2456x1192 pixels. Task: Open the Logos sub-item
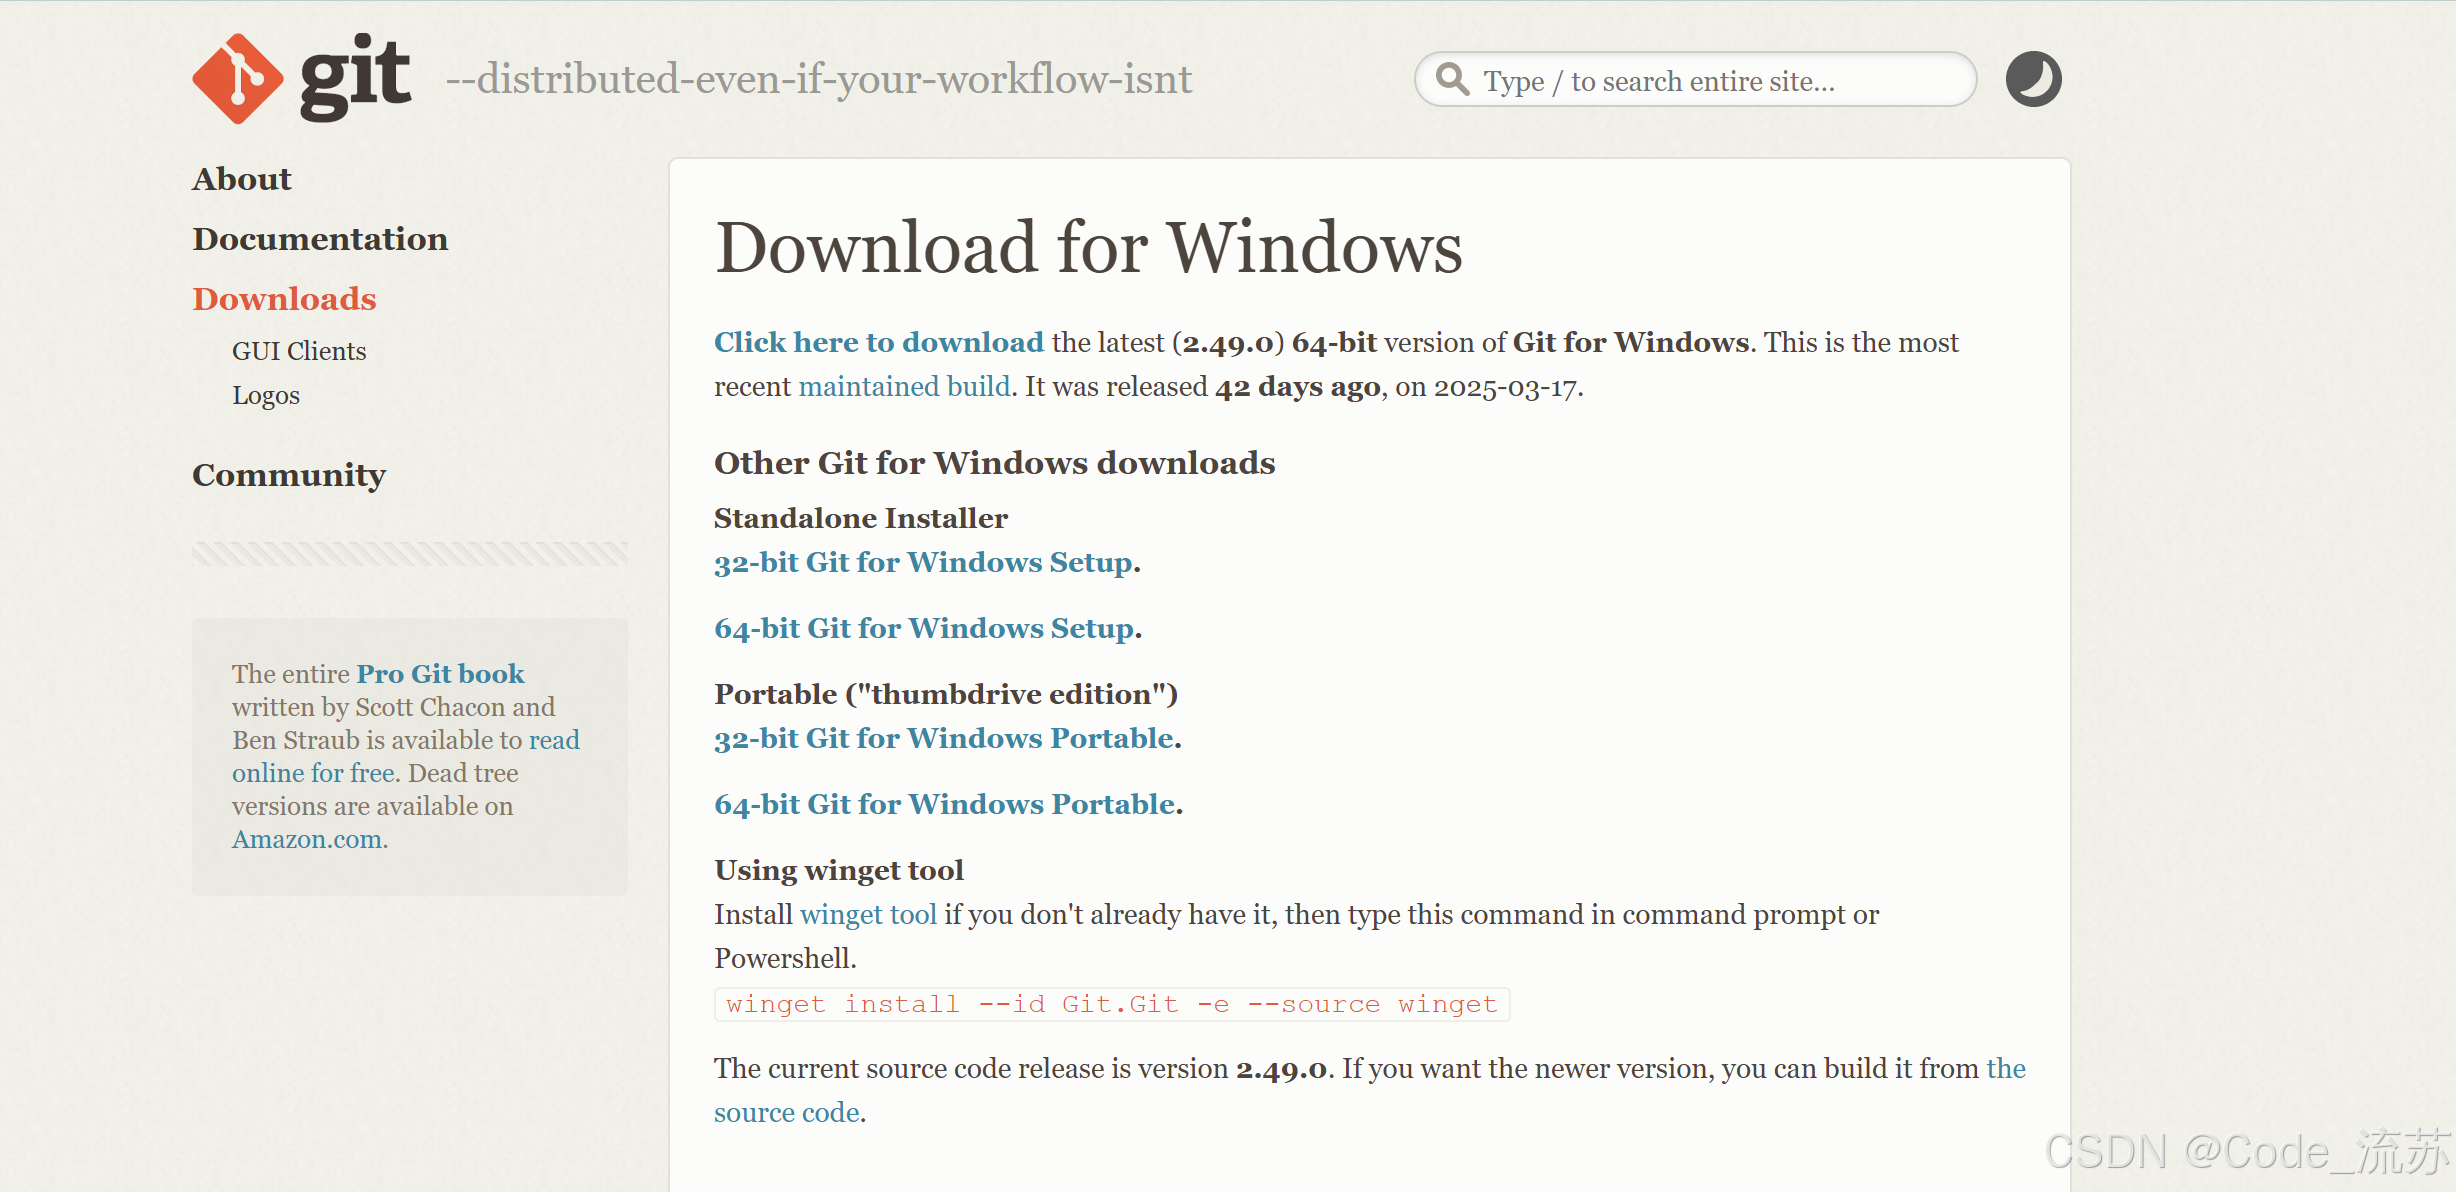coord(266,395)
